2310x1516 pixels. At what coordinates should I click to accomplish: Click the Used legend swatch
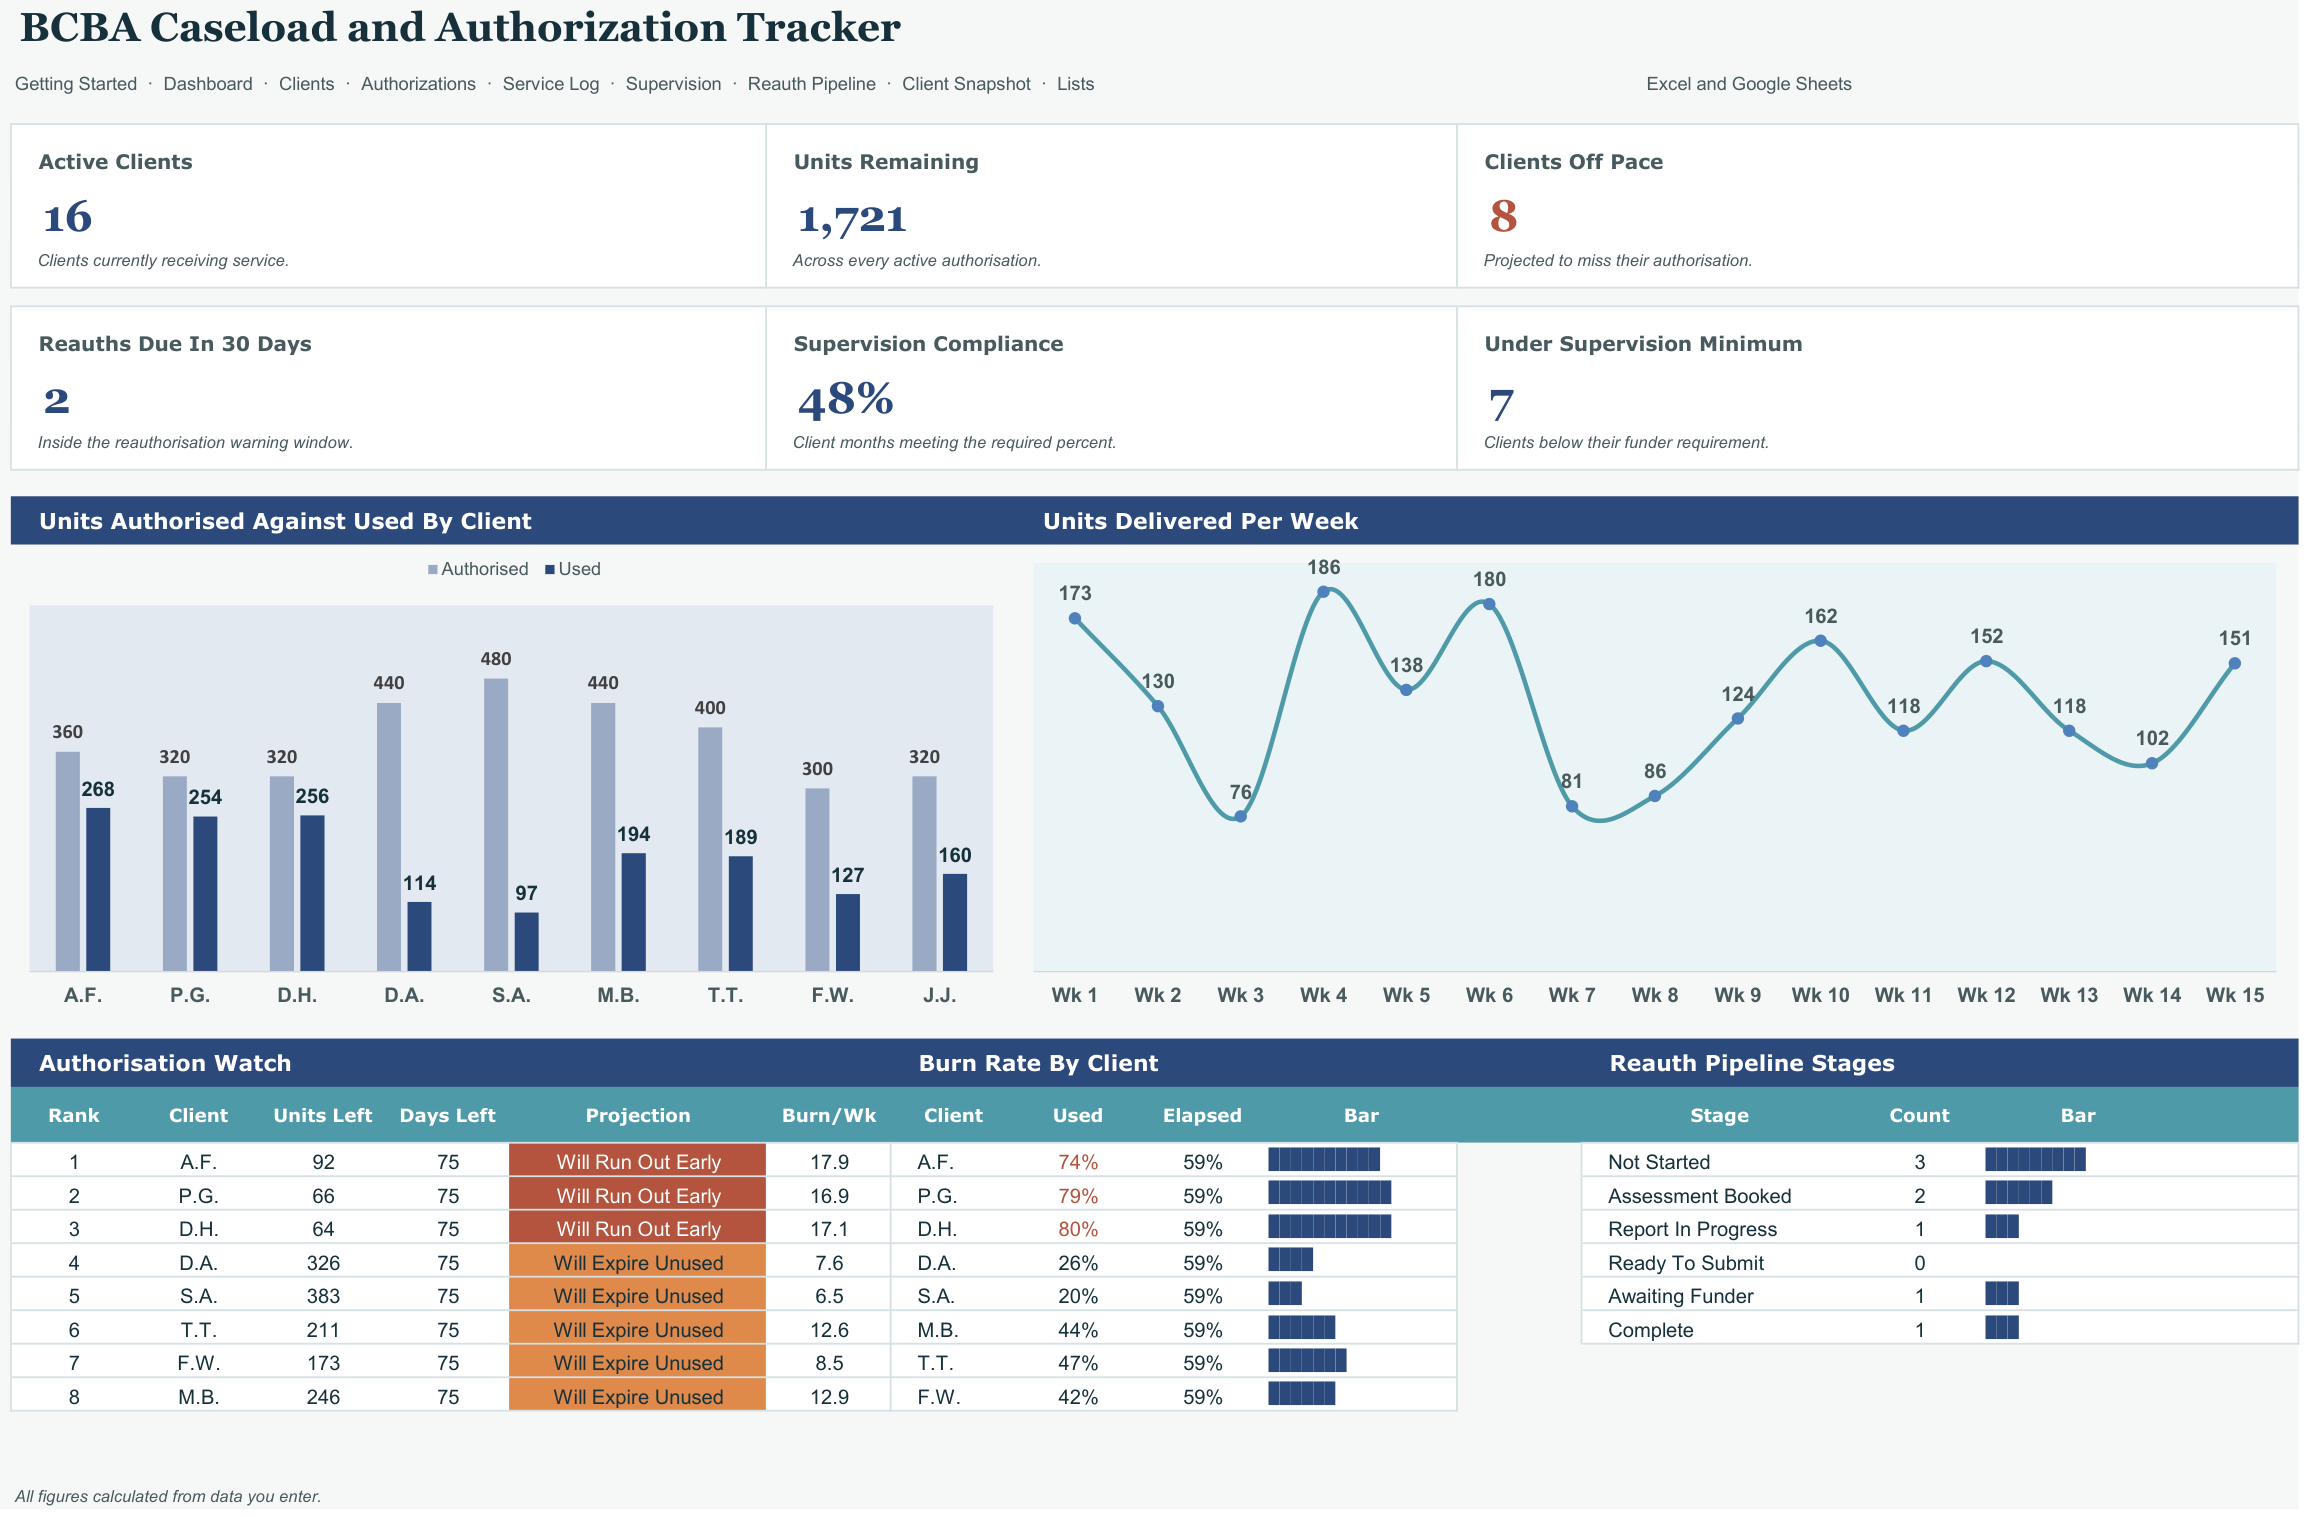(549, 569)
